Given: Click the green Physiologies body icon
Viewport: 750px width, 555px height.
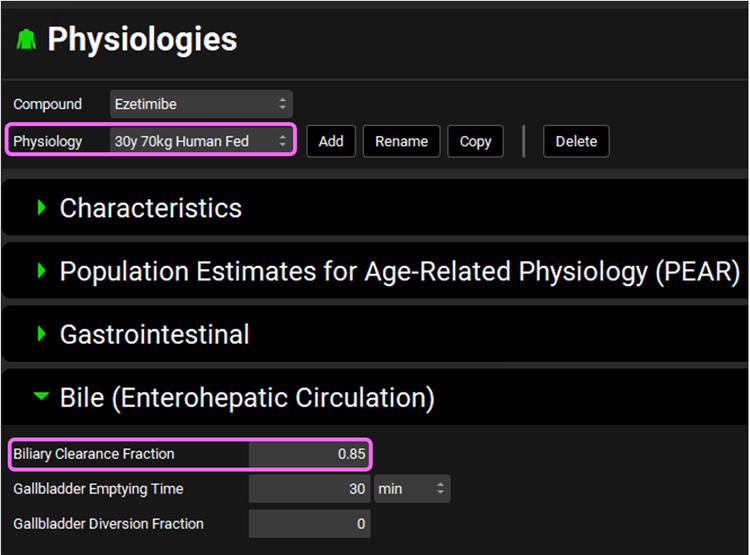Looking at the screenshot, I should [27, 40].
